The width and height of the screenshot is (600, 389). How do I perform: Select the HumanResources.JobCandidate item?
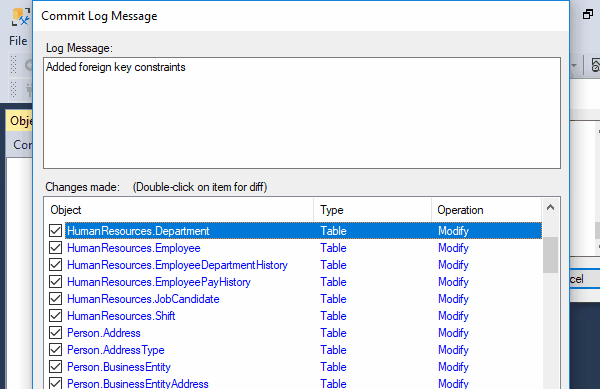coord(143,299)
